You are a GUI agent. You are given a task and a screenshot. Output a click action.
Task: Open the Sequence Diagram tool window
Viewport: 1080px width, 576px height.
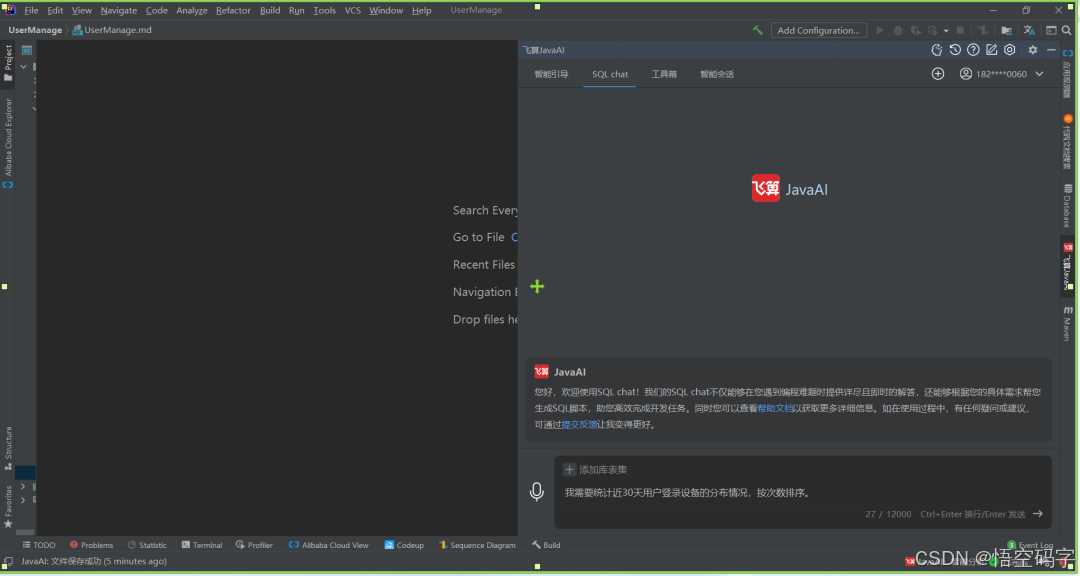[x=477, y=545]
